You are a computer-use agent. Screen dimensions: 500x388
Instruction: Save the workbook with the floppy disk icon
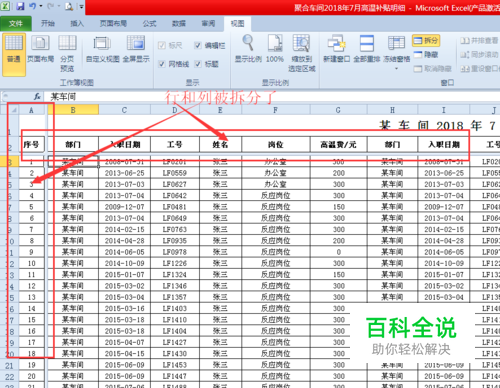(x=20, y=6)
